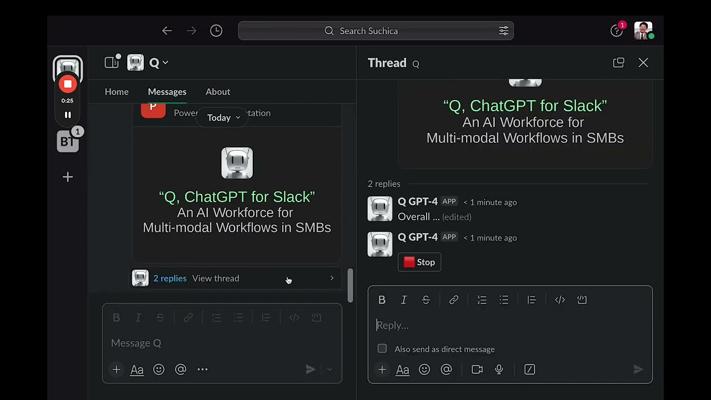711x400 pixels.
Task: Open search filter options icon
Action: click(503, 31)
